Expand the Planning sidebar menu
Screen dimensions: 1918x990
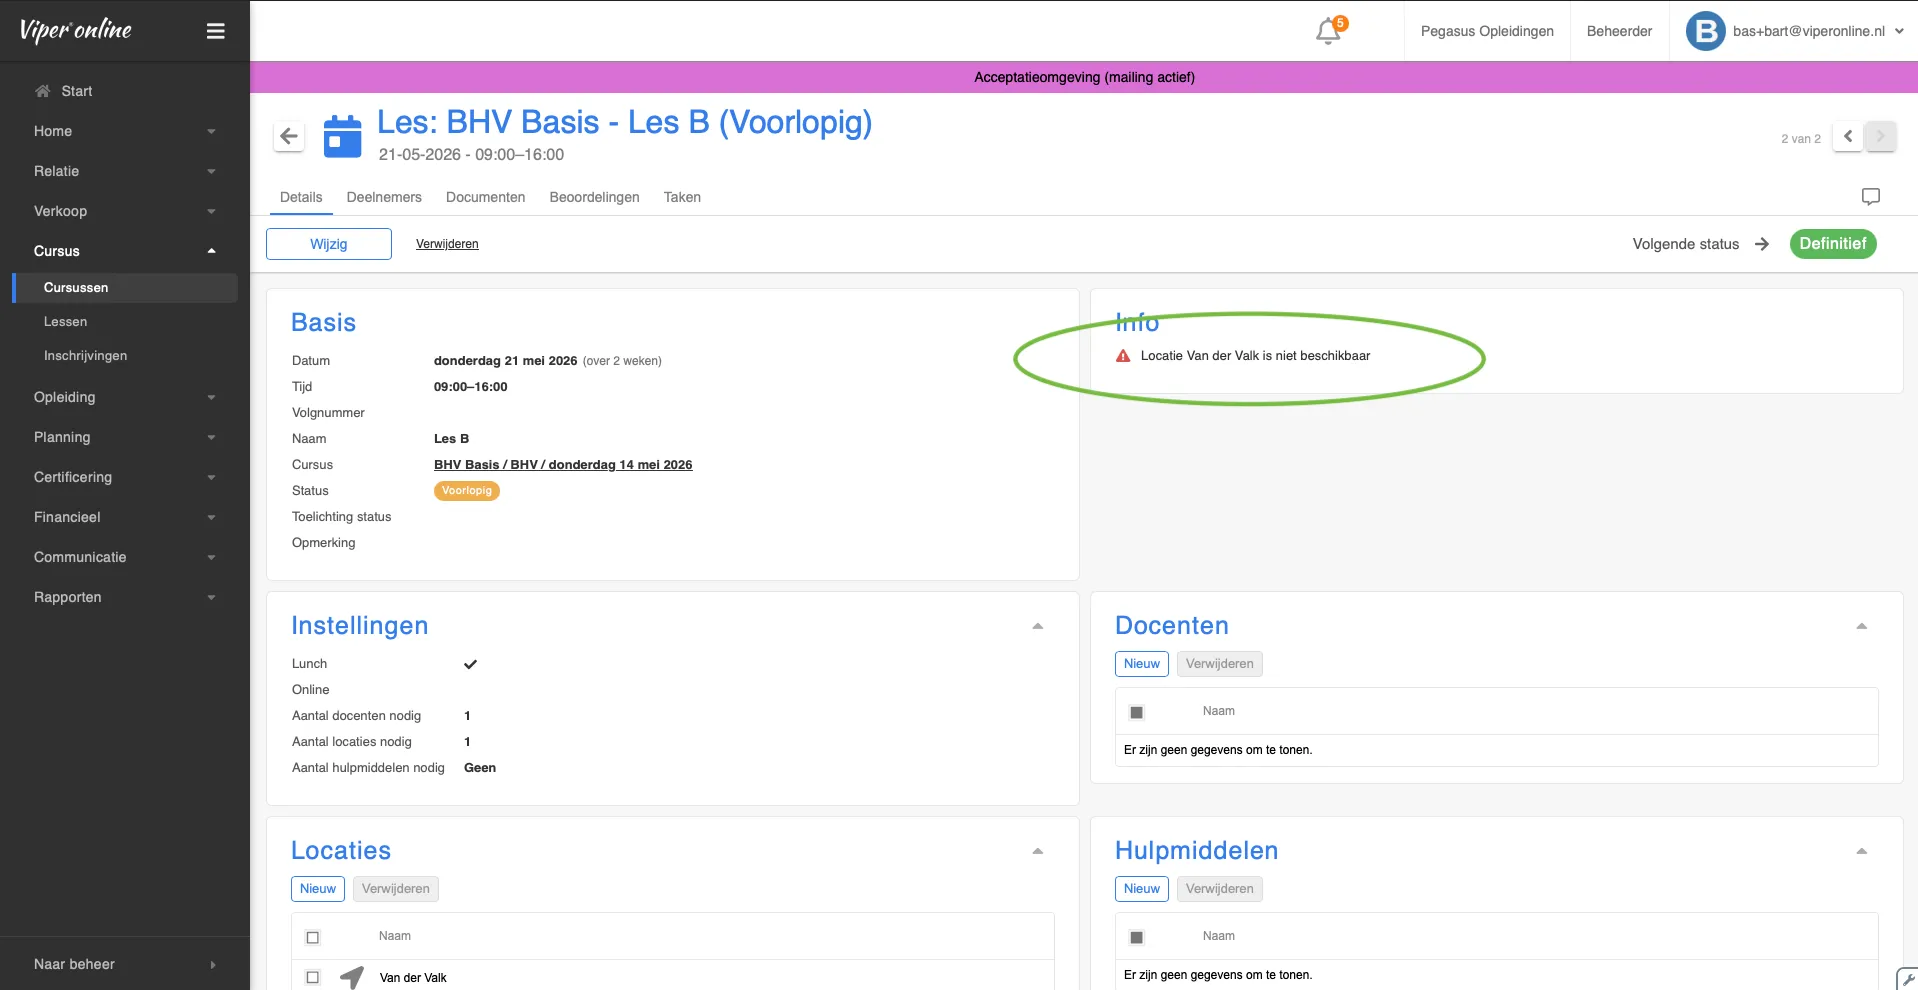[x=125, y=437]
